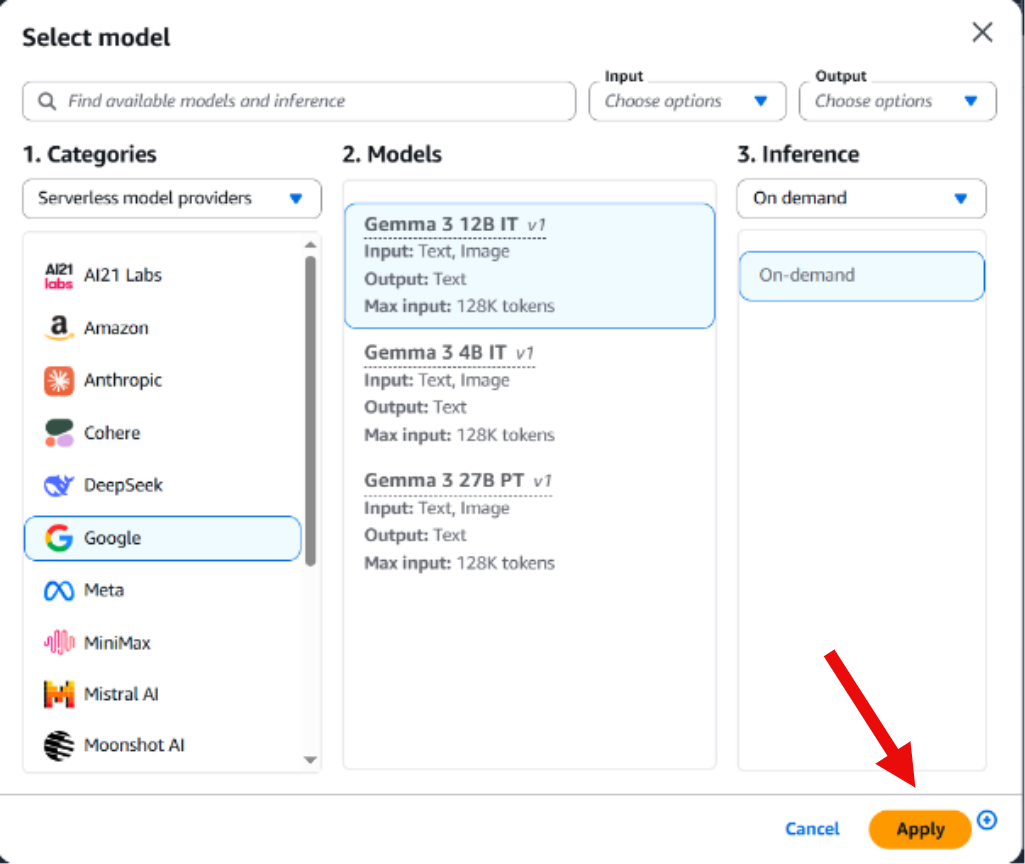This screenshot has height=864, width=1025.
Task: Select the Gemma 3 4B IT model
Action: pyautogui.click(x=529, y=393)
